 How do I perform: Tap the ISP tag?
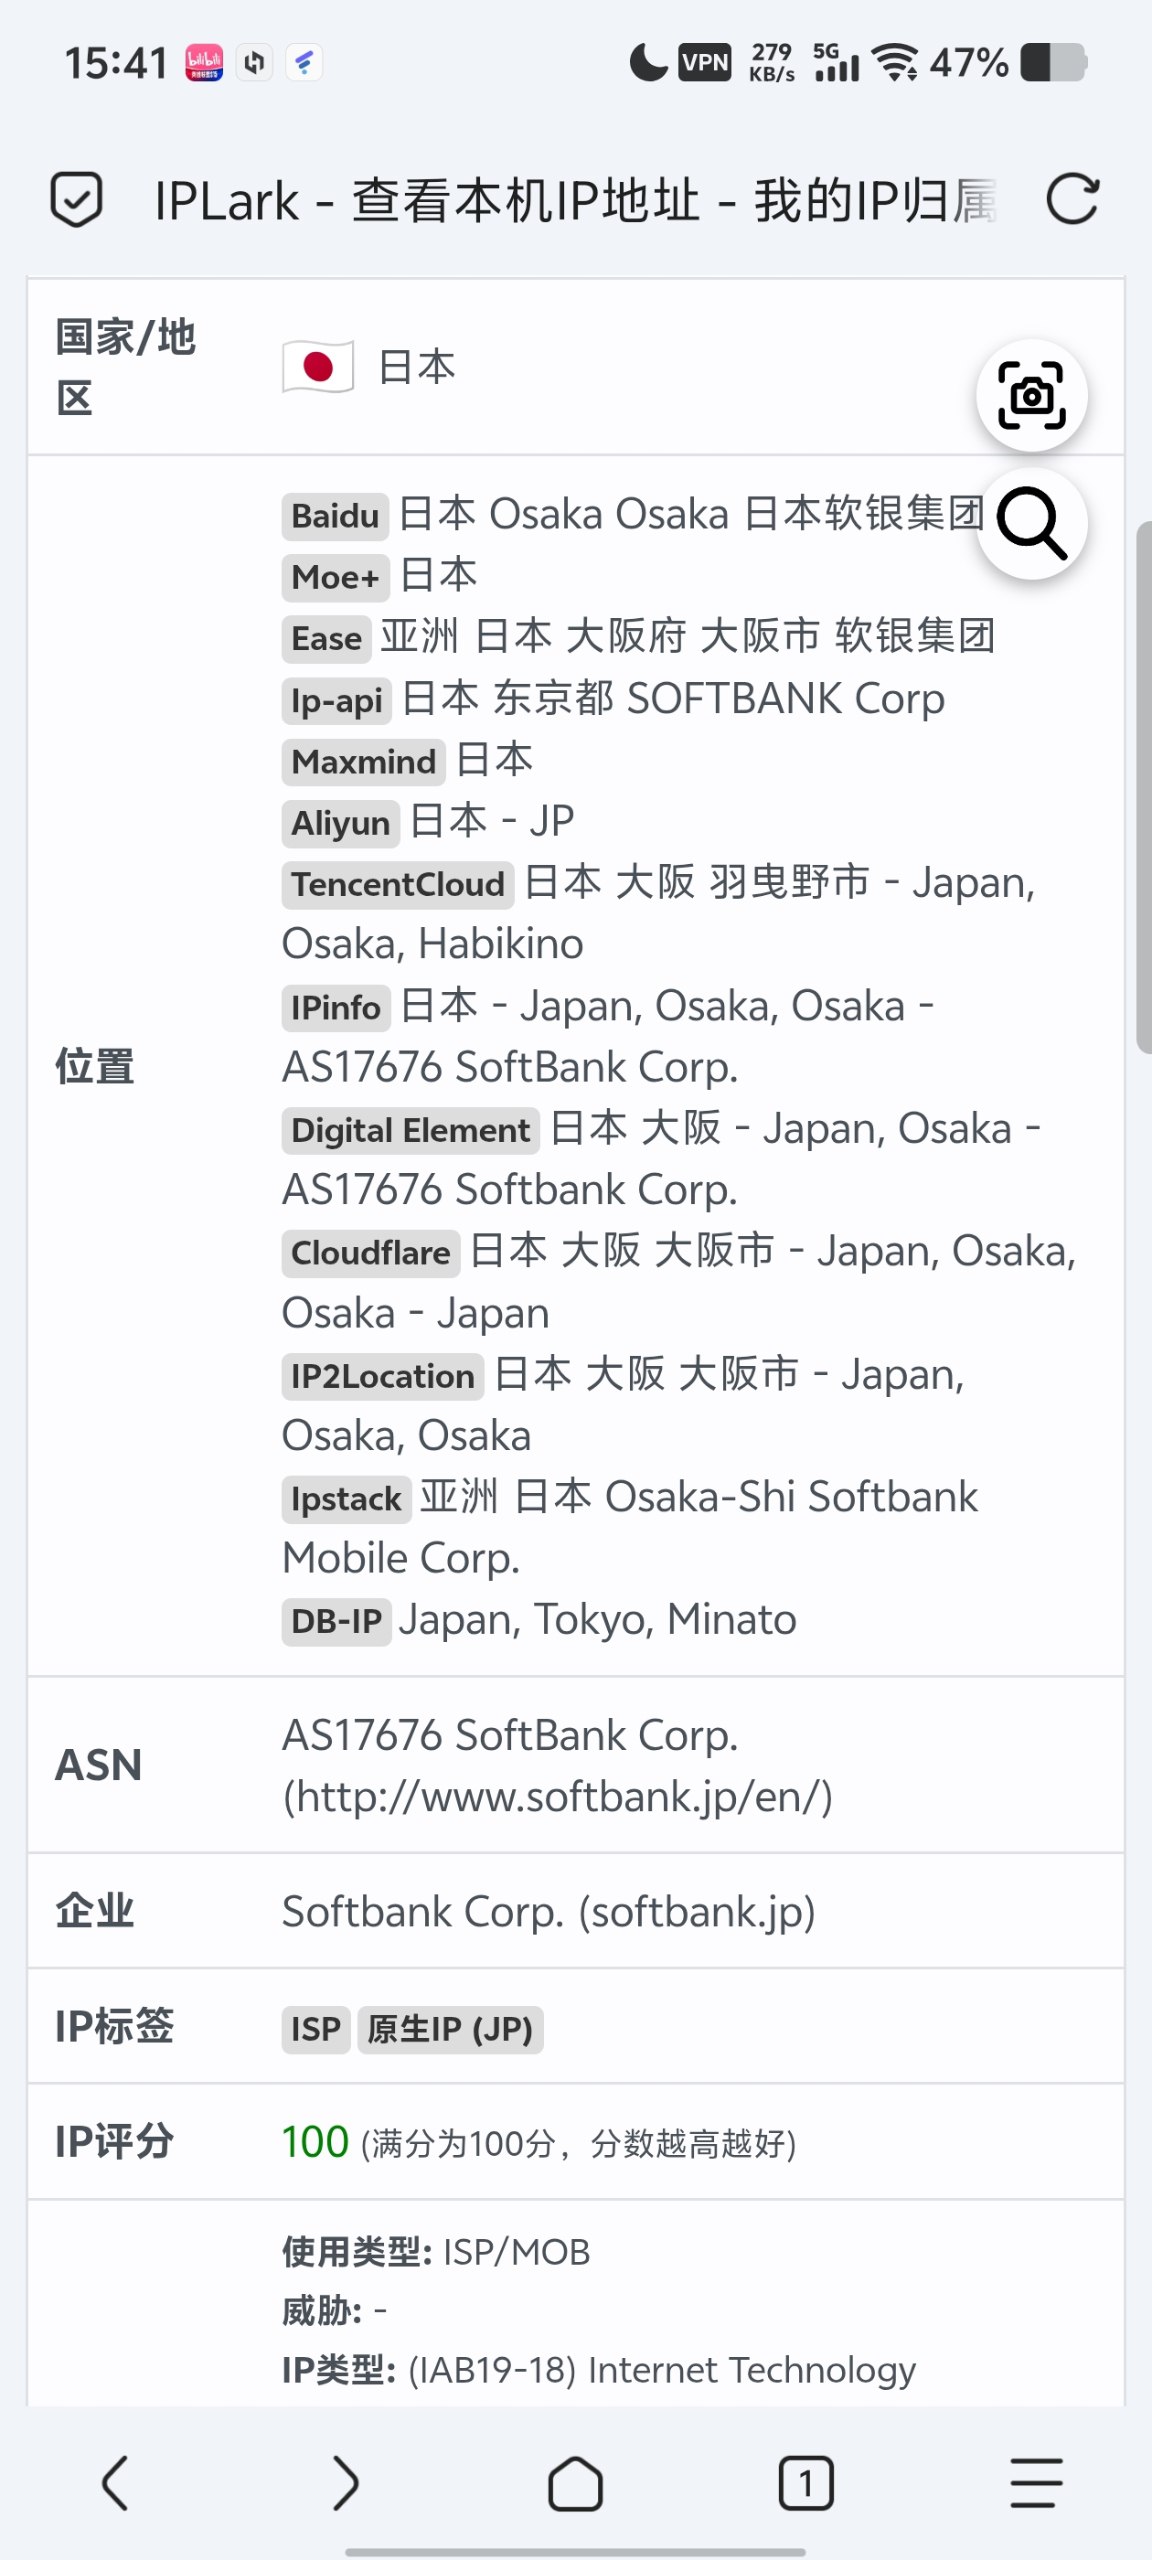(316, 2029)
